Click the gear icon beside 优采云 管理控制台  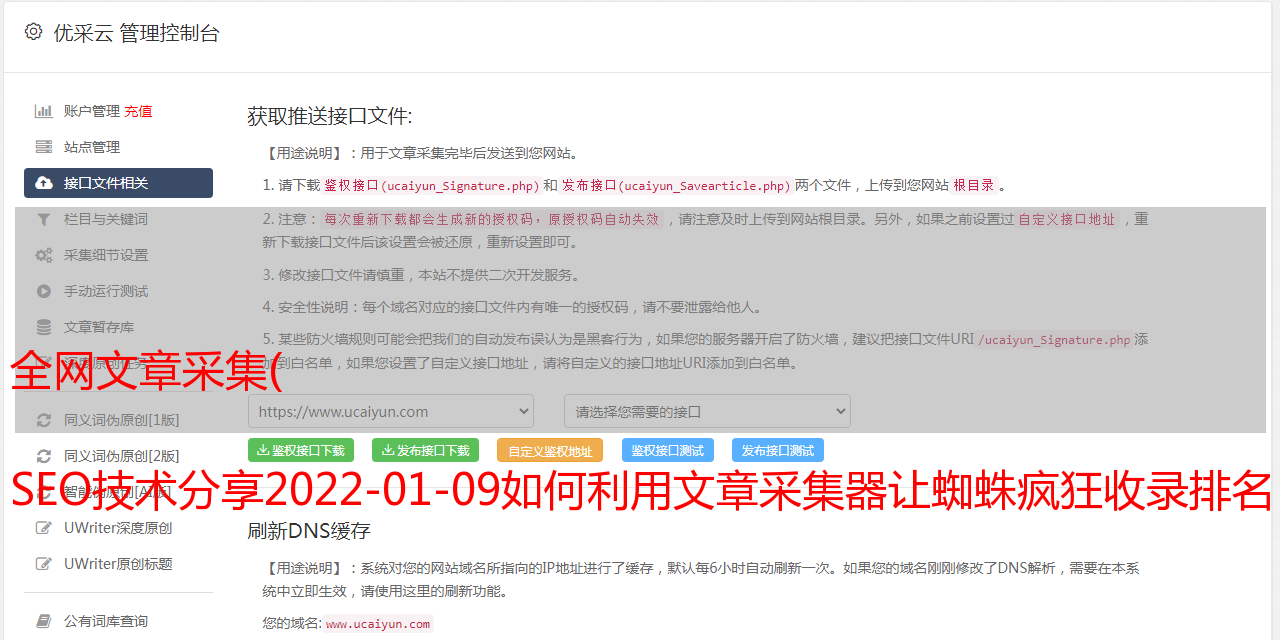pos(33,32)
